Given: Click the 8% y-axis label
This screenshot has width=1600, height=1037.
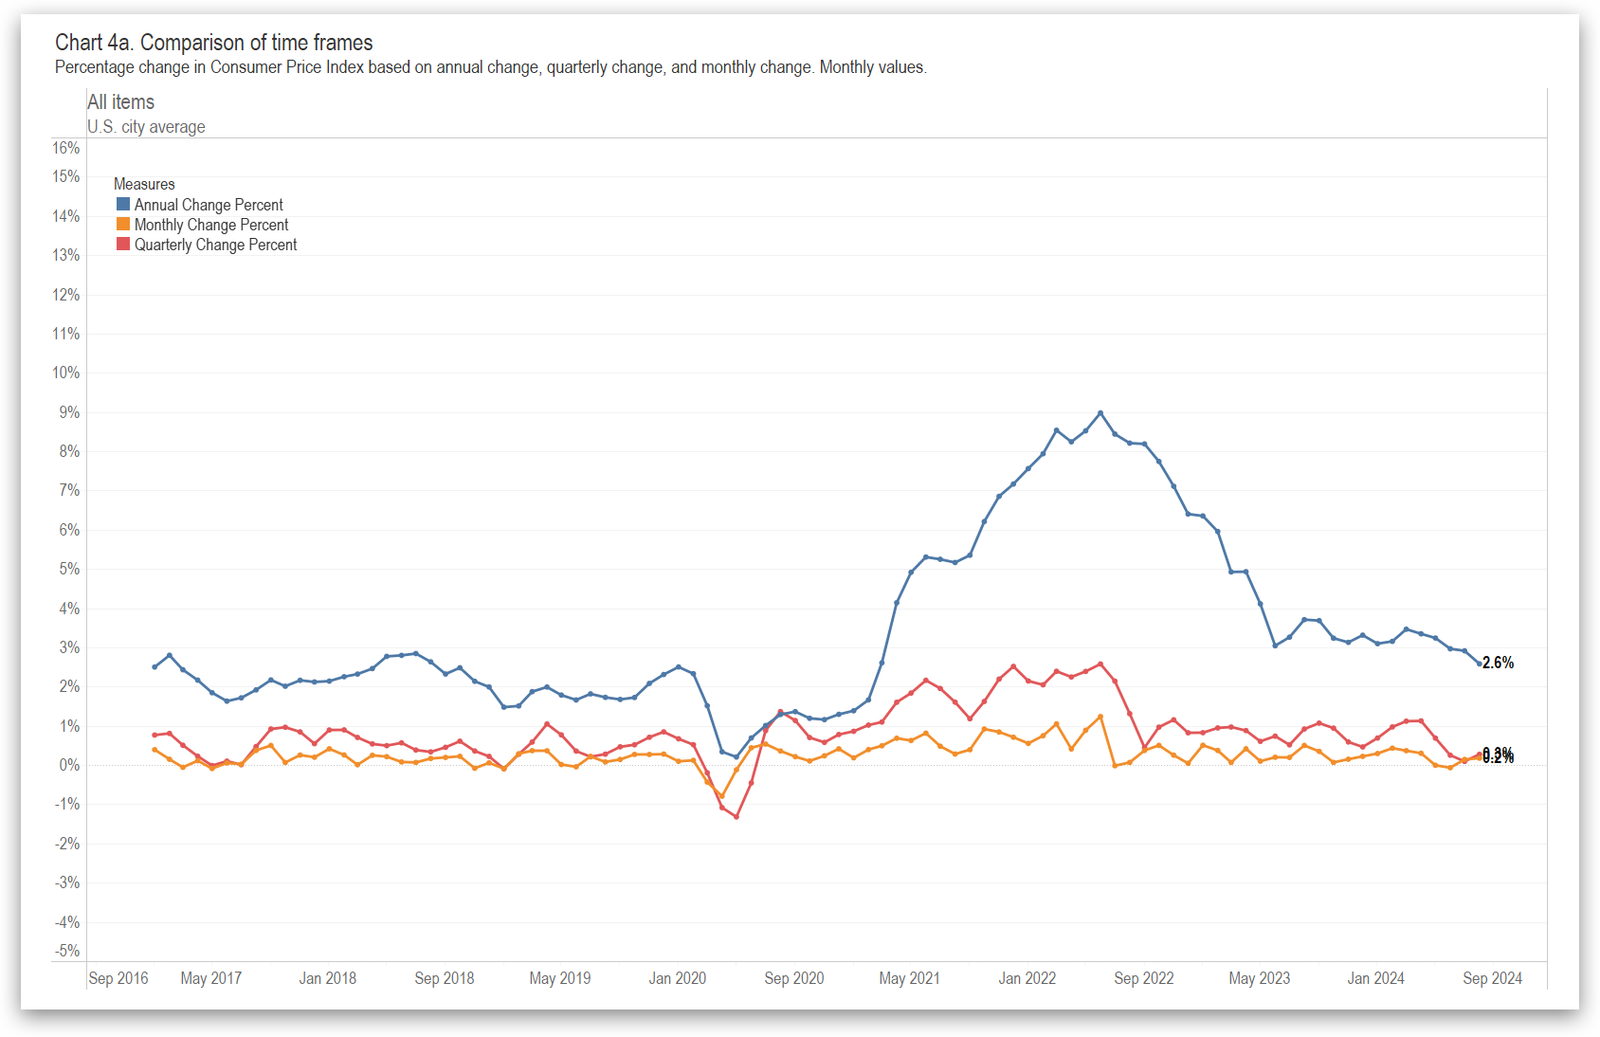Looking at the screenshot, I should click(70, 451).
